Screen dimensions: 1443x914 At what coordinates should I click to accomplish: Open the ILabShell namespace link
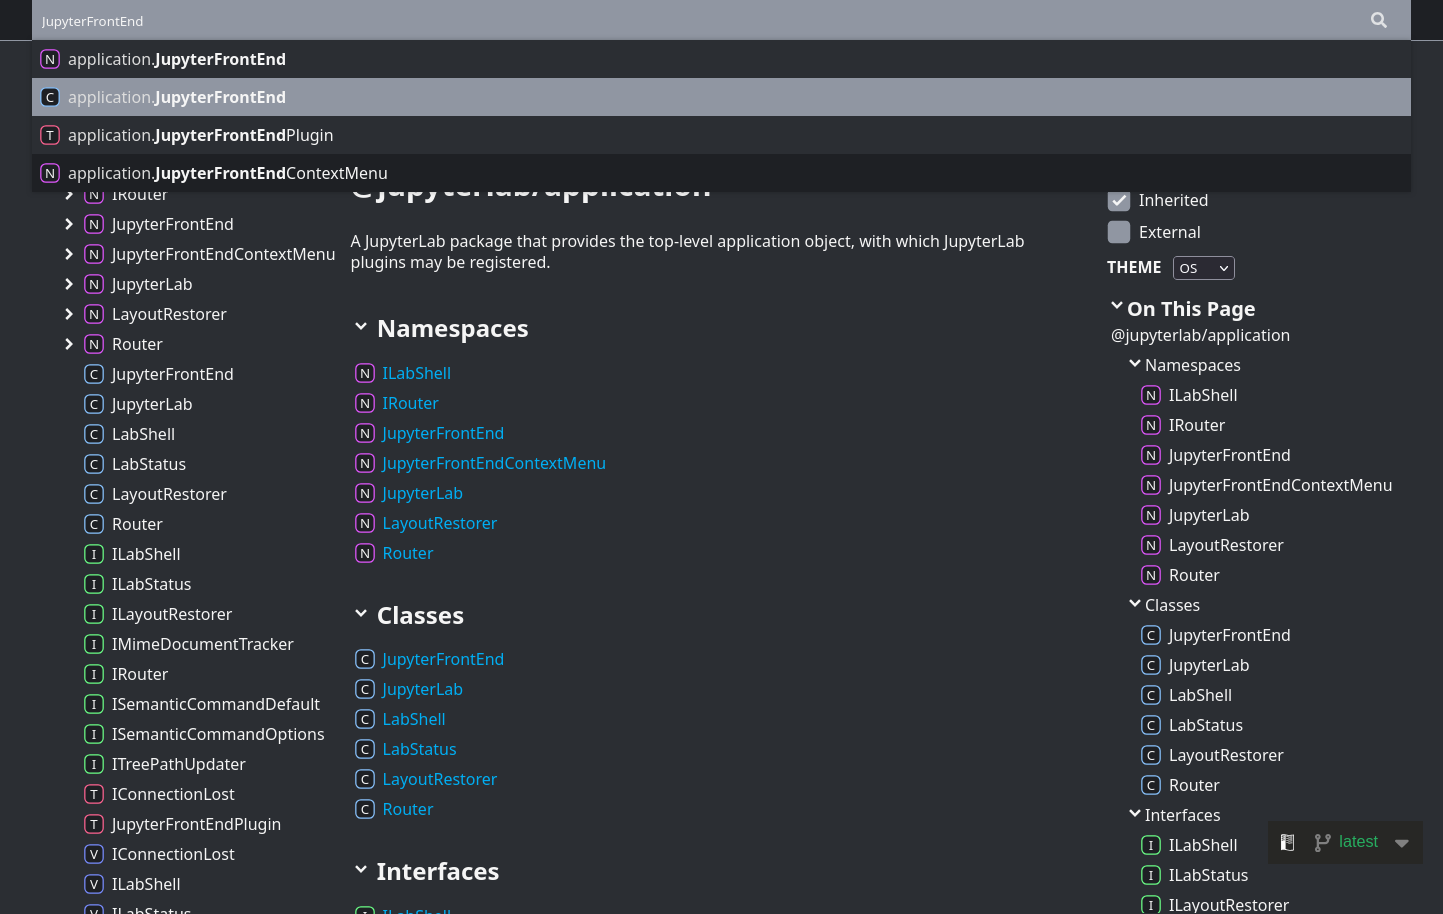tap(416, 373)
